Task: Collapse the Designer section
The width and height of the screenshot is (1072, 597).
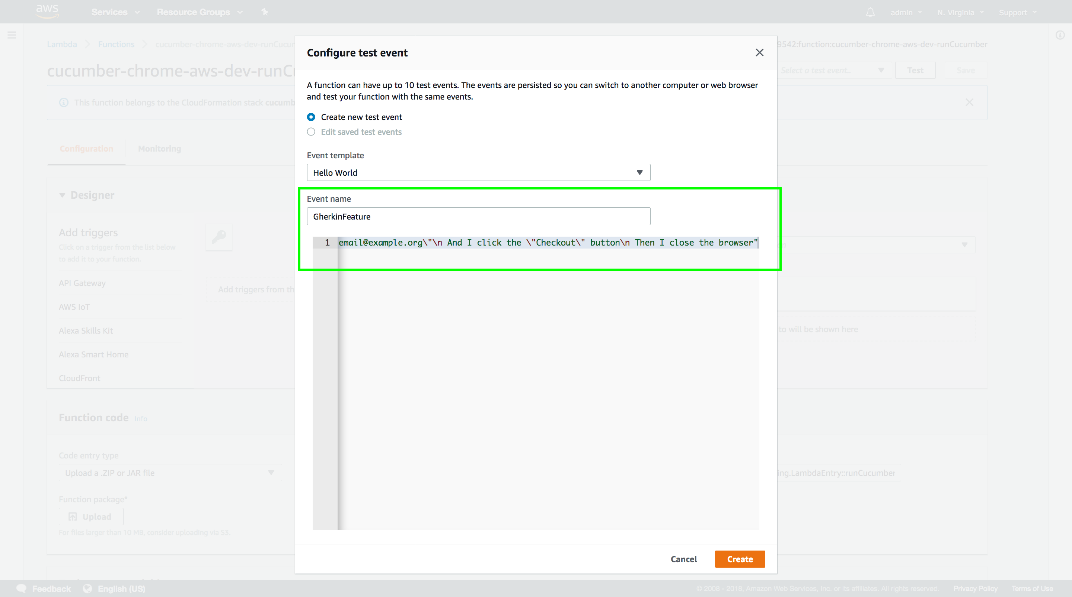Action: pyautogui.click(x=62, y=195)
